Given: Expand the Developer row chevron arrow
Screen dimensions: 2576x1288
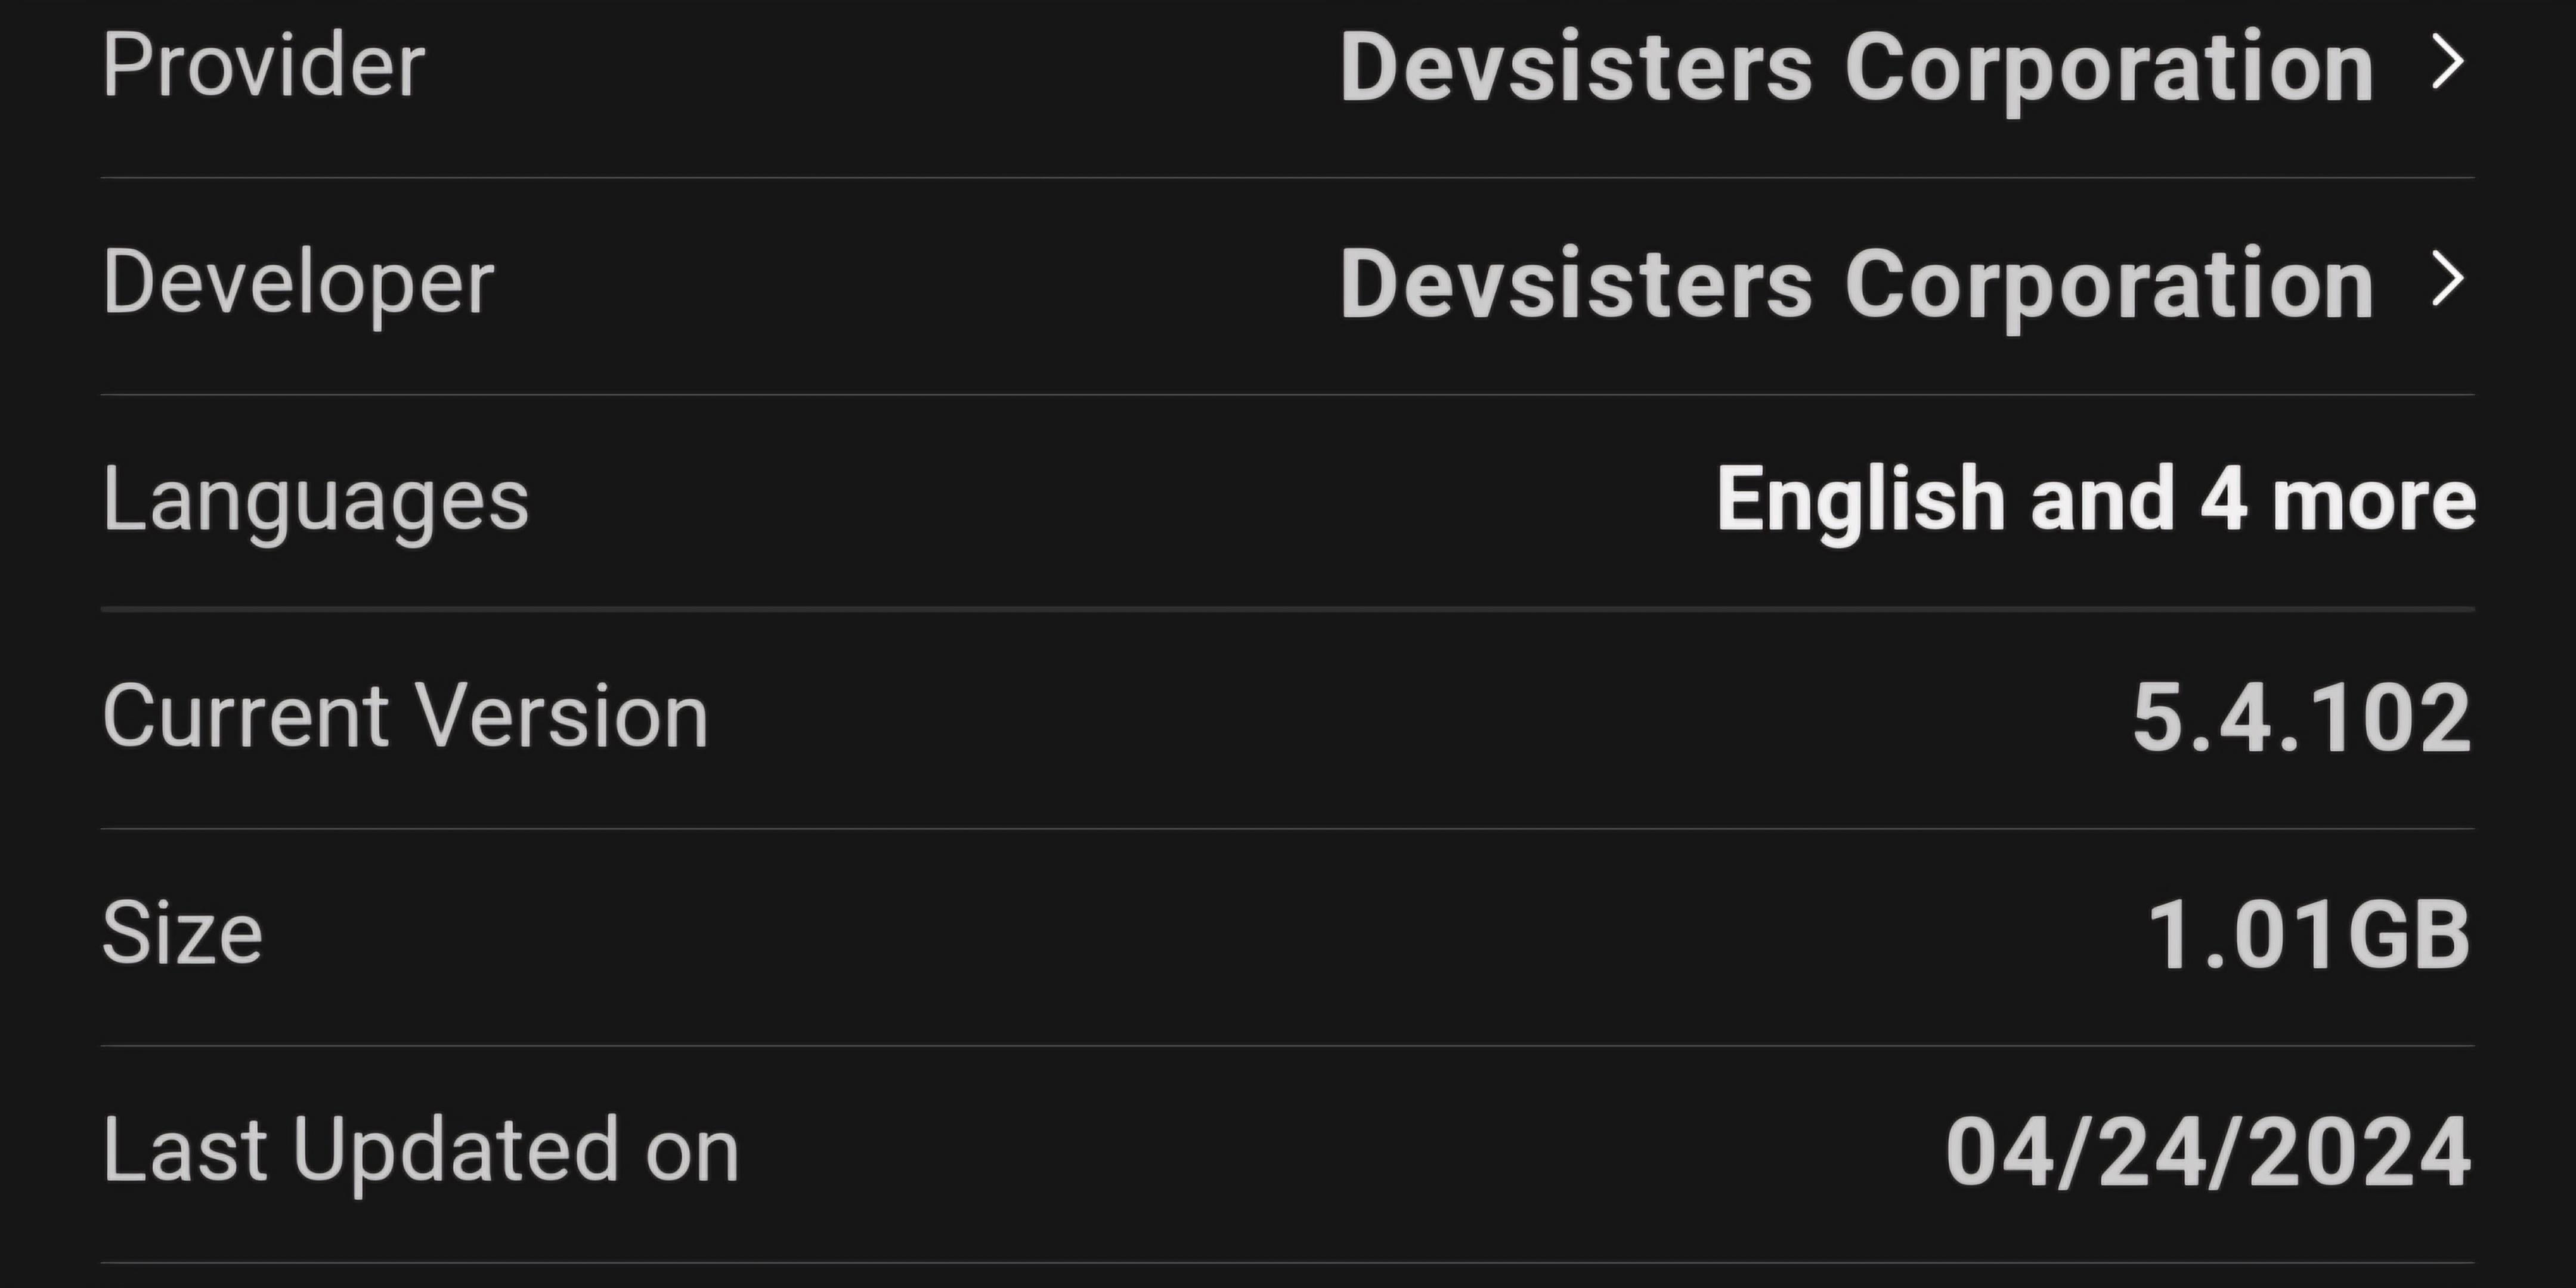Looking at the screenshot, I should pyautogui.click(x=2448, y=279).
